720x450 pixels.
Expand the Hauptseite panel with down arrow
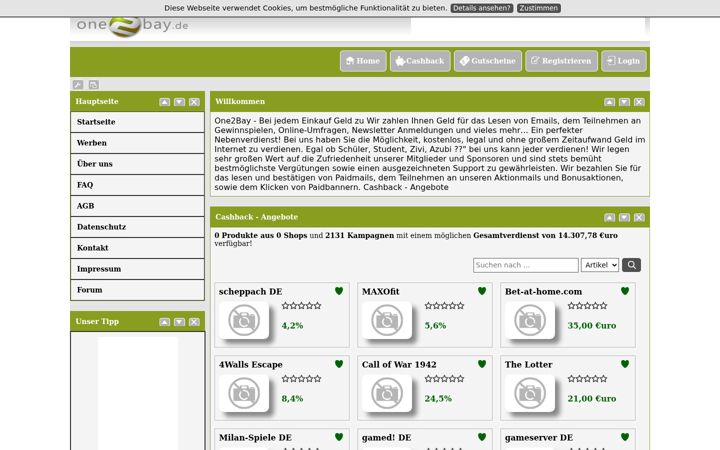[x=180, y=102]
